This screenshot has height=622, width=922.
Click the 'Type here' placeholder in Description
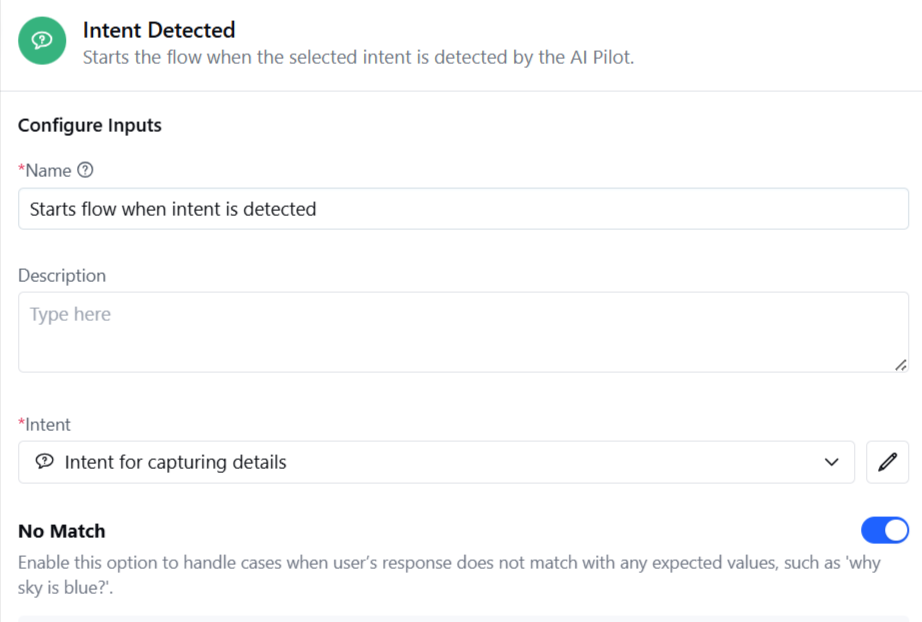point(70,313)
